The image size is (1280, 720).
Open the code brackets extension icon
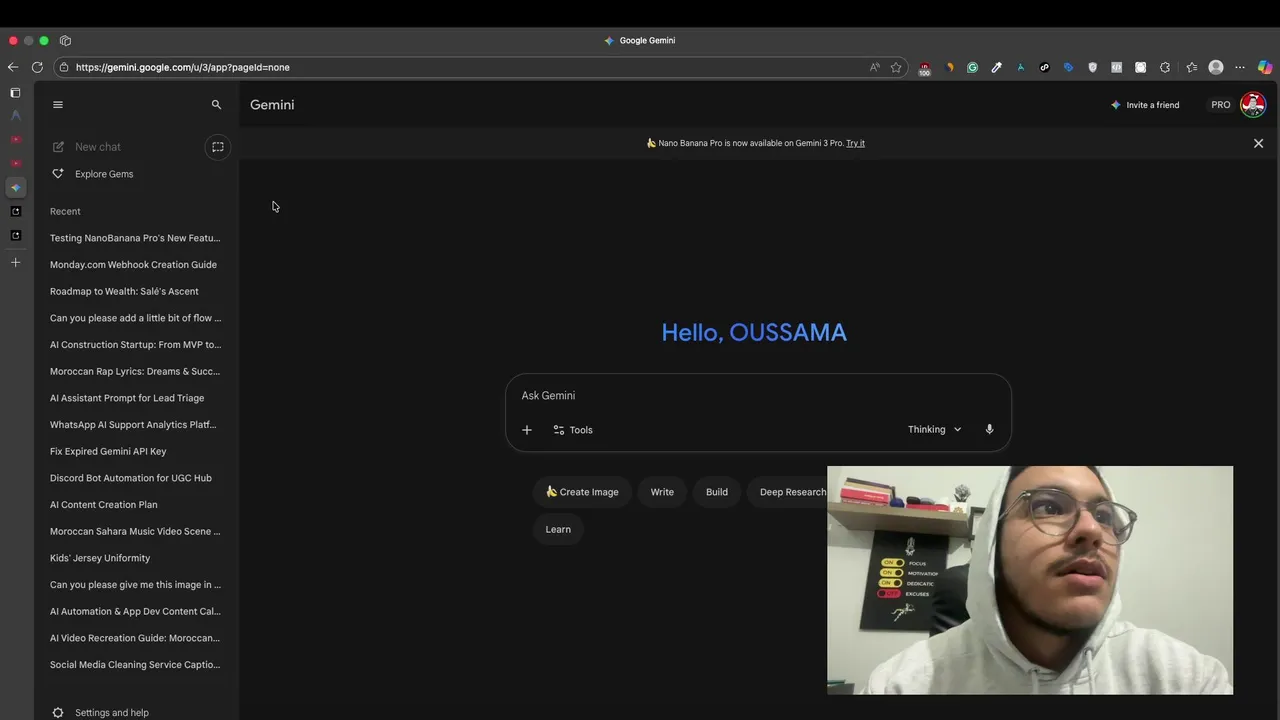point(1116,67)
